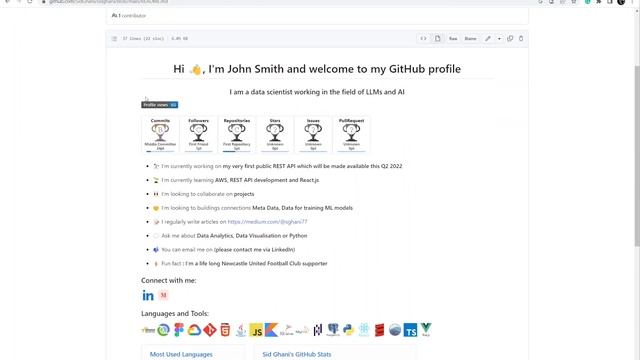This screenshot has height=360, width=640.
Task: Follow the medium.com articles link
Action: [x=267, y=222]
